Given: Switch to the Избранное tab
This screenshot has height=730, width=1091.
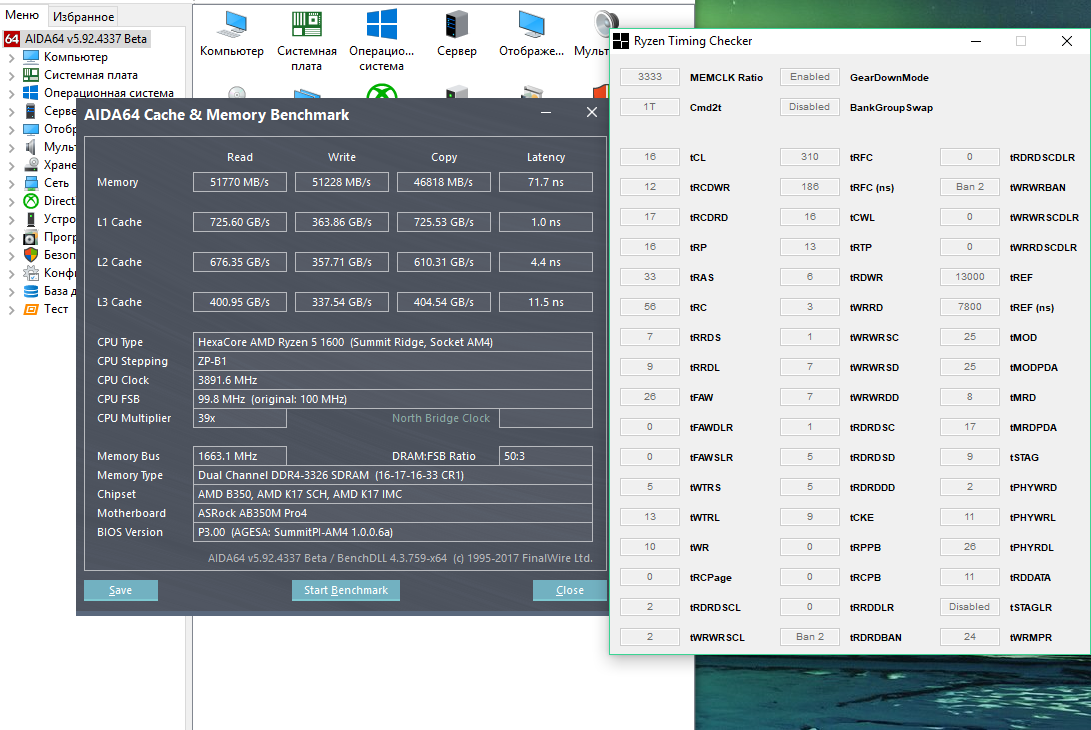Looking at the screenshot, I should [84, 16].
